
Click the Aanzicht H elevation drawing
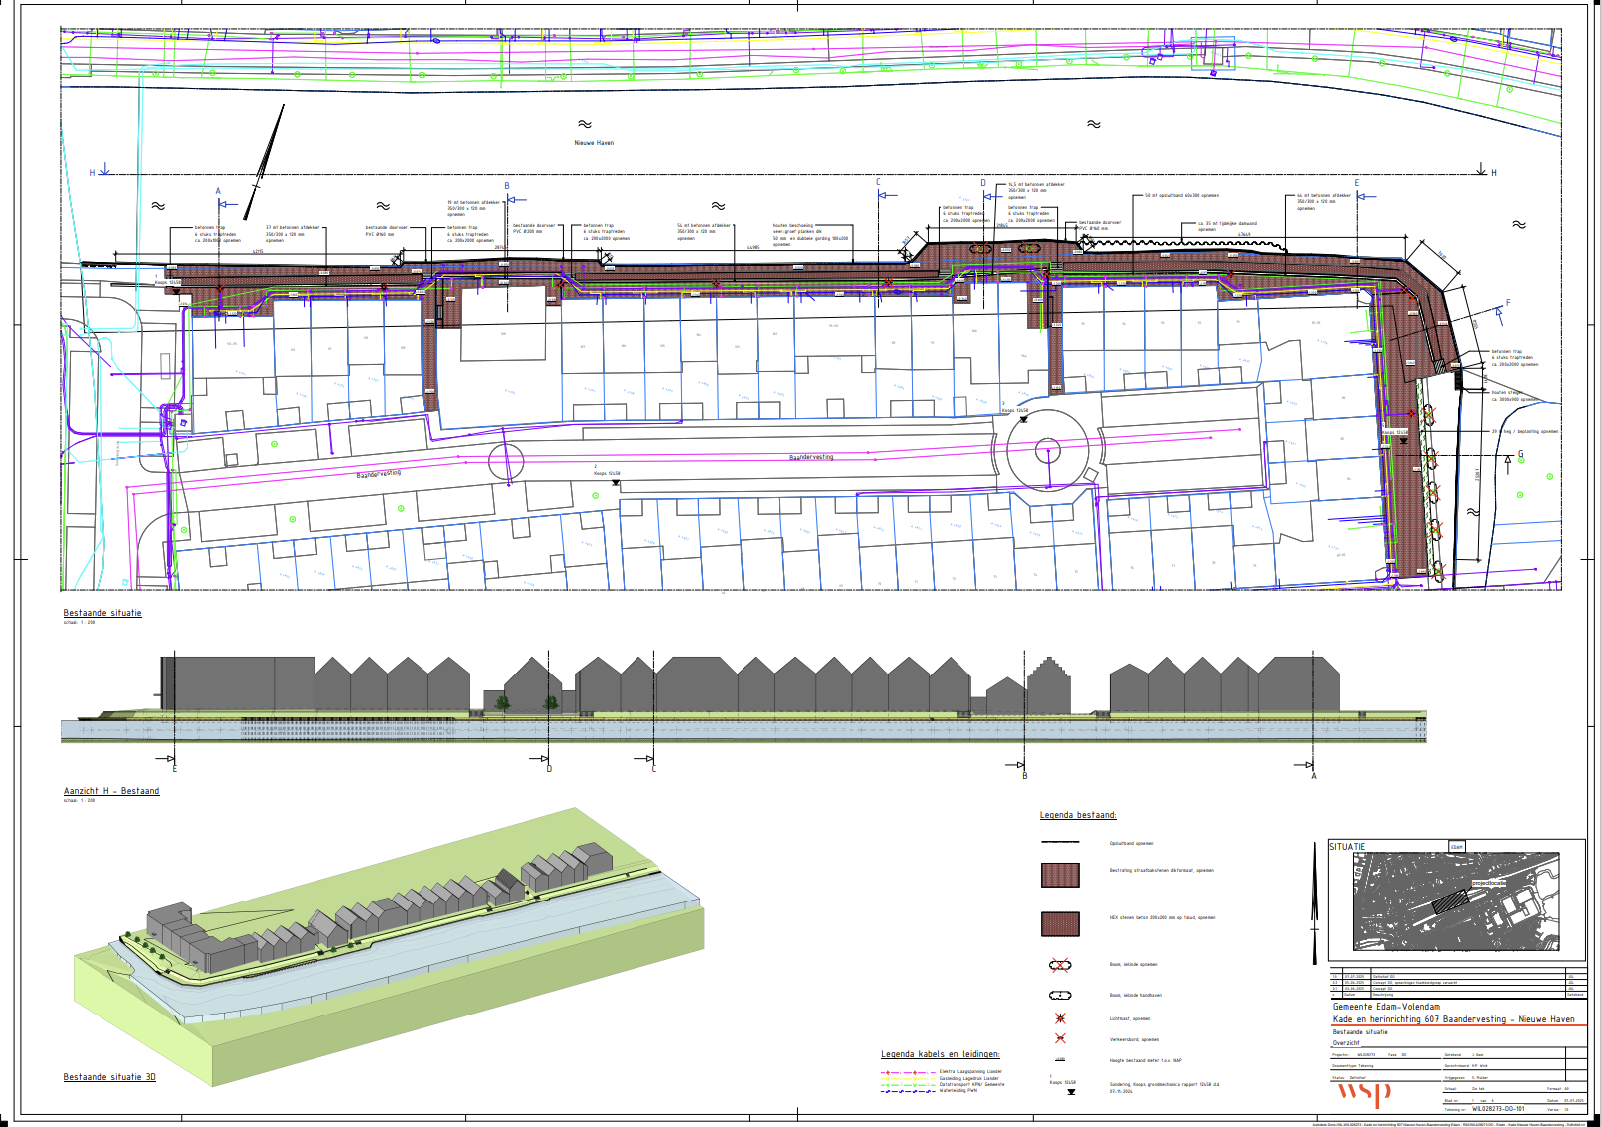[744, 700]
